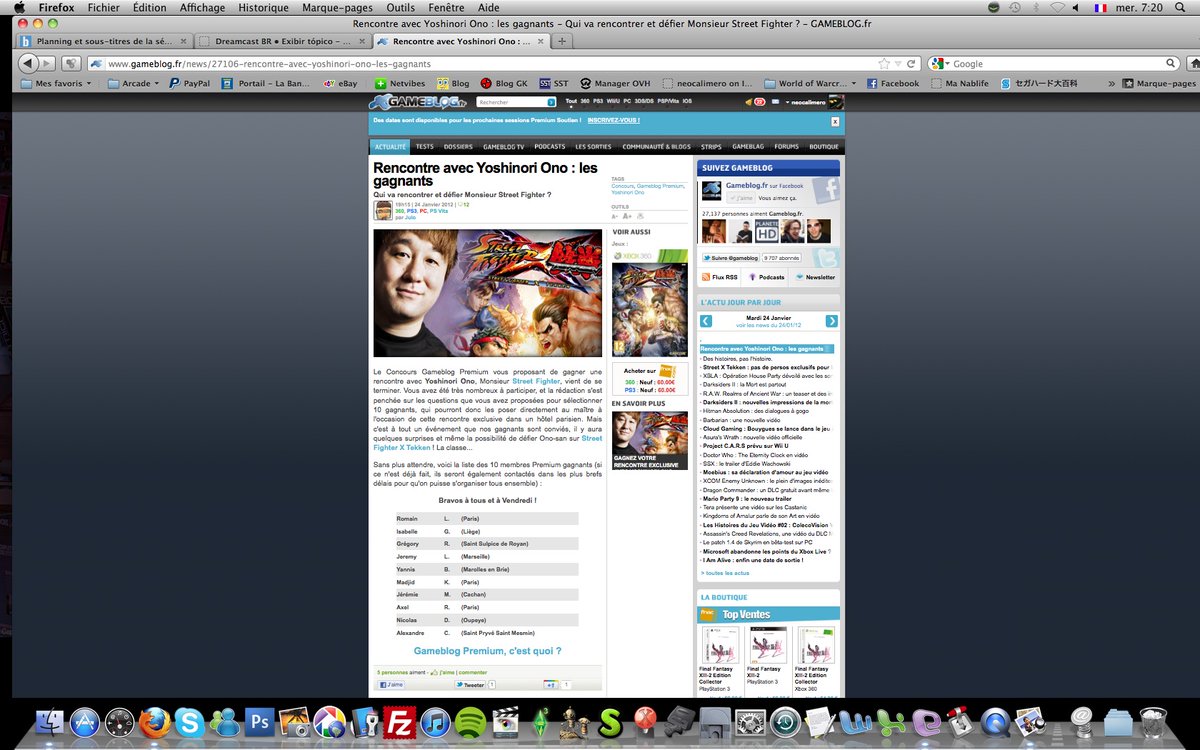Click the Tweeter button under article
The width and height of the screenshot is (1200, 750).
[x=470, y=685]
